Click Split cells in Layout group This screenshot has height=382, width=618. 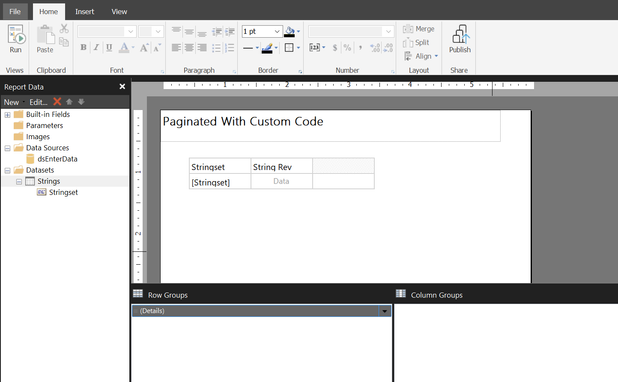coord(416,42)
